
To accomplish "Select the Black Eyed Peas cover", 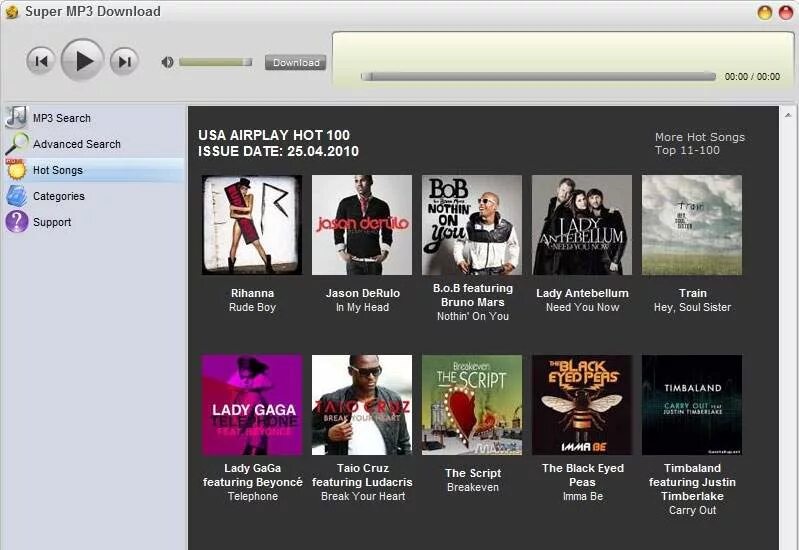I will point(582,405).
